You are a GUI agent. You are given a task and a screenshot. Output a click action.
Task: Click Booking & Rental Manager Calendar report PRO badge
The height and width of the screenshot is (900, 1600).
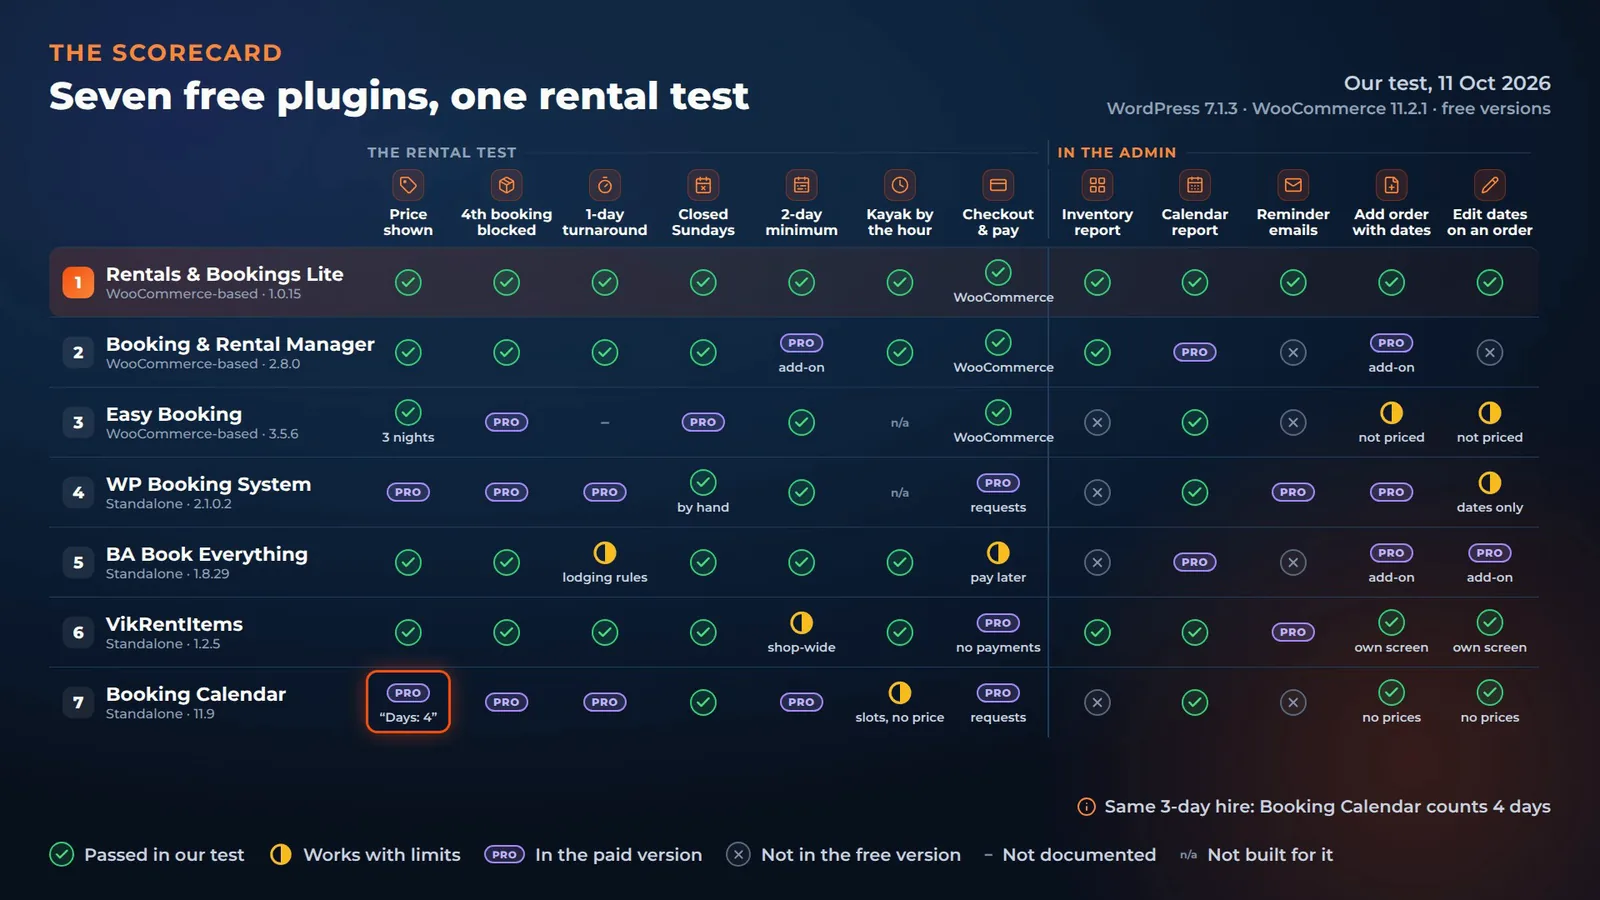coord(1195,352)
